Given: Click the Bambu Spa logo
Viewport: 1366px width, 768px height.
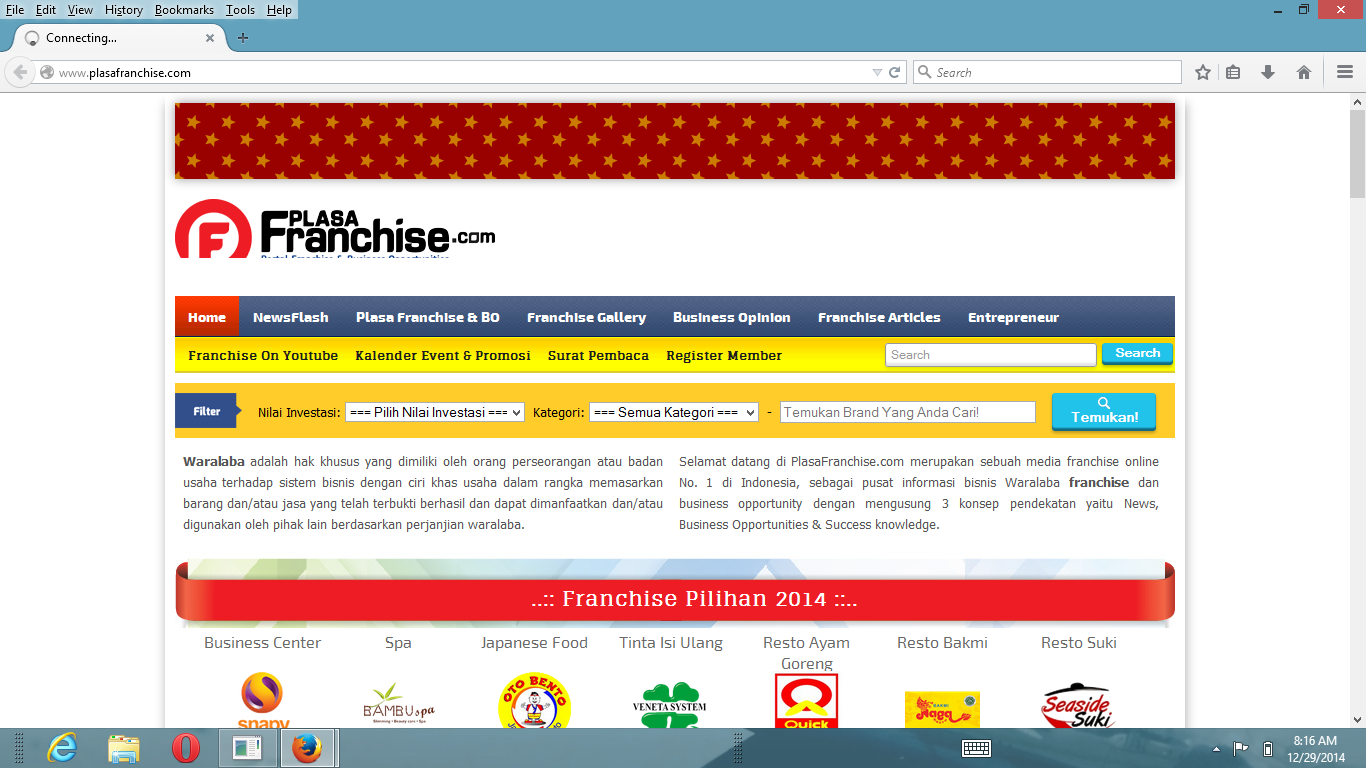Looking at the screenshot, I should tap(398, 704).
